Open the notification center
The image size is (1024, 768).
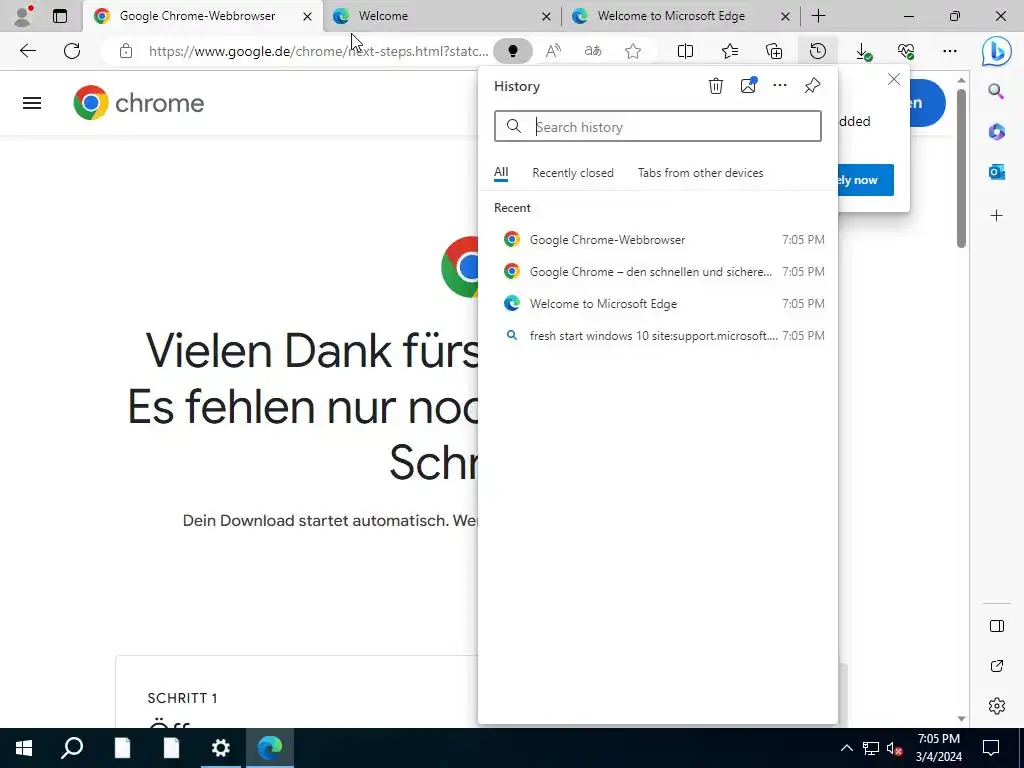991,748
